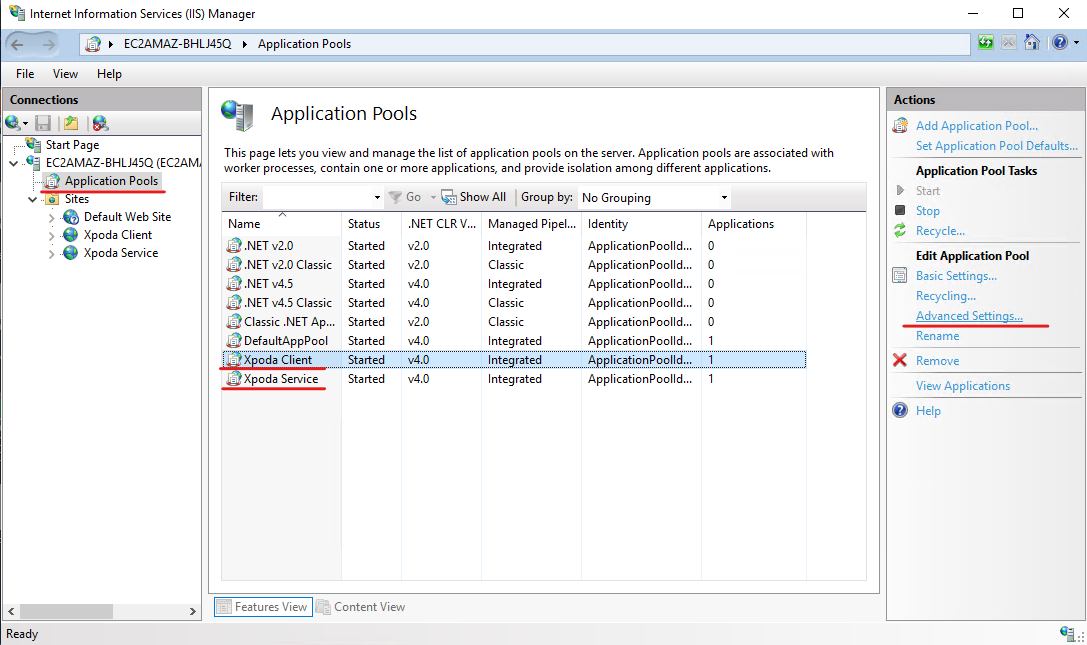1087x645 pixels.
Task: Click the Delete Connection icon
Action: coord(101,123)
